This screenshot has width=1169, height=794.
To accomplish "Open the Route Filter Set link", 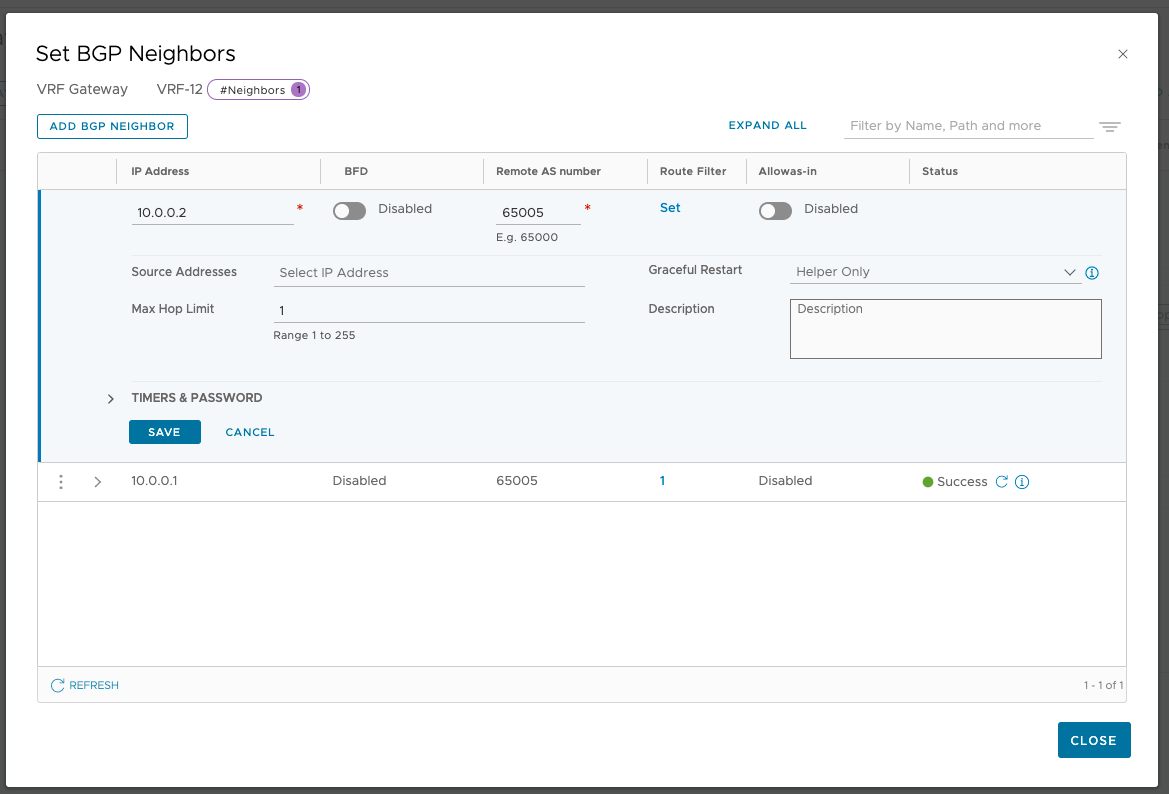I will pyautogui.click(x=670, y=208).
